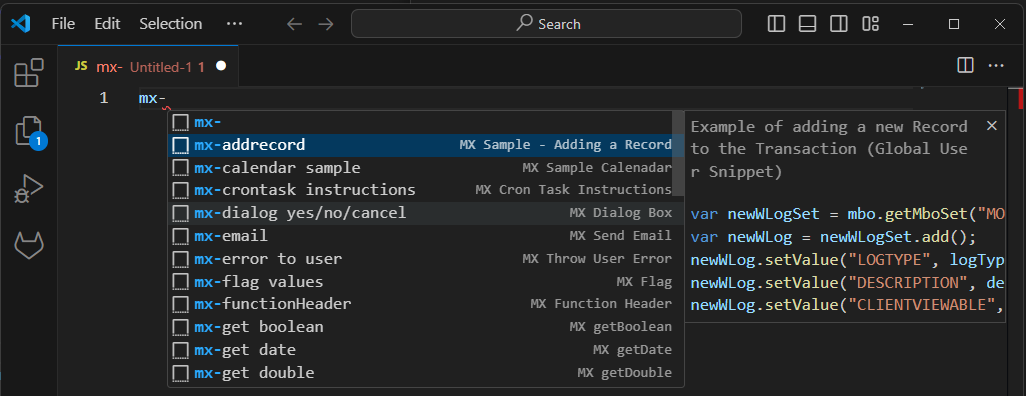Screen dimensions: 1026x396
Task: Click the suggestion list scrollbar thumb
Action: point(679,154)
